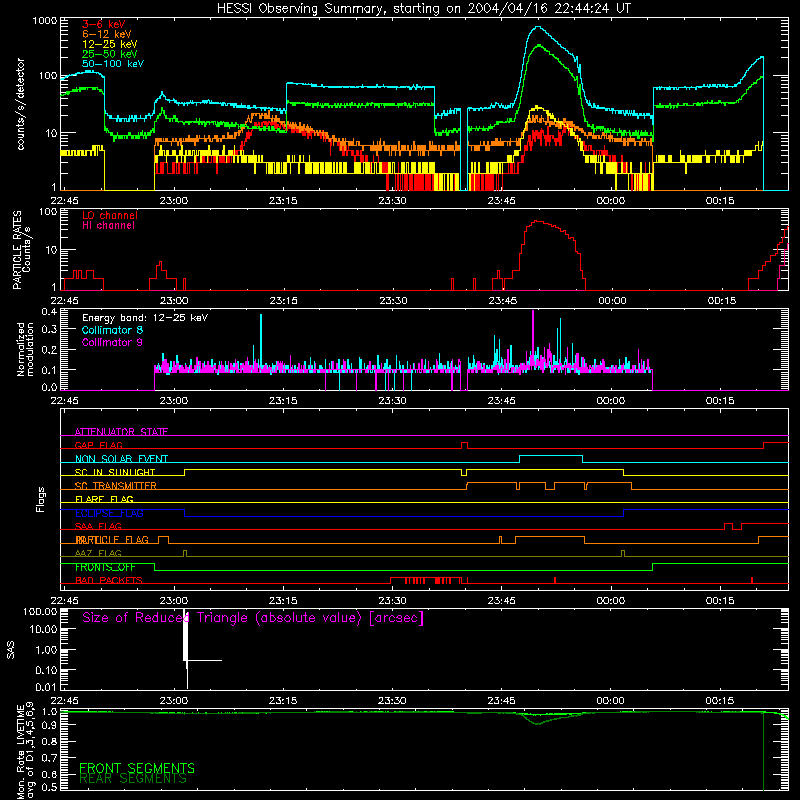This screenshot has width=800, height=800.
Task: Select the '3-6 keV' legend entry
Action: click(x=104, y=24)
